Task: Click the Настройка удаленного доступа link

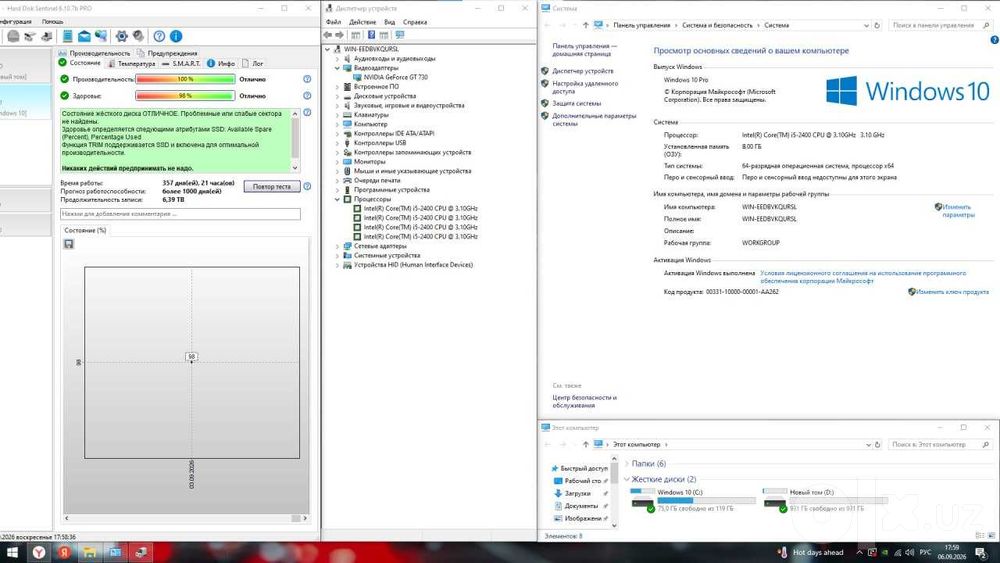Action: tap(584, 87)
